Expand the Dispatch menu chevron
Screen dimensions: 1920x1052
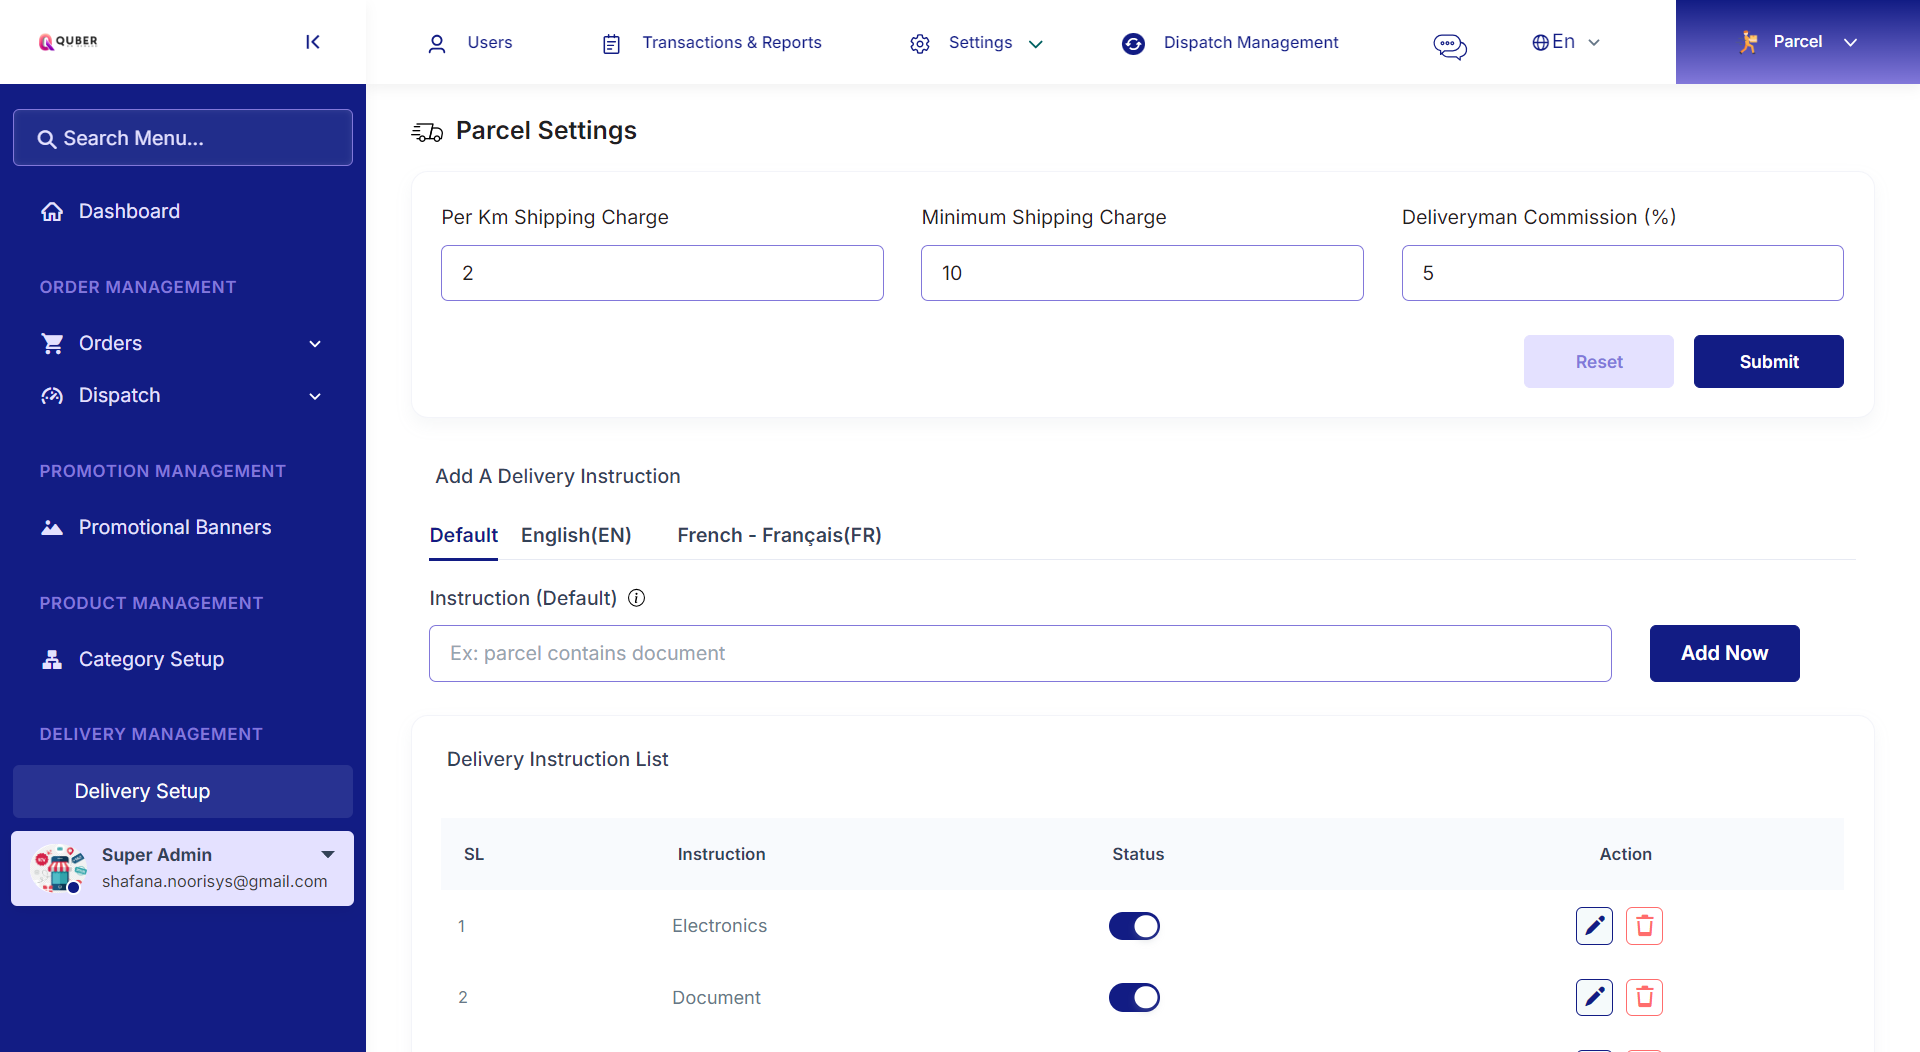pyautogui.click(x=315, y=396)
